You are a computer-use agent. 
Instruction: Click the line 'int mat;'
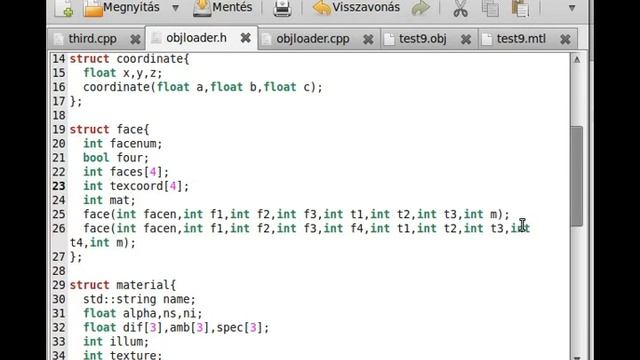(x=109, y=200)
